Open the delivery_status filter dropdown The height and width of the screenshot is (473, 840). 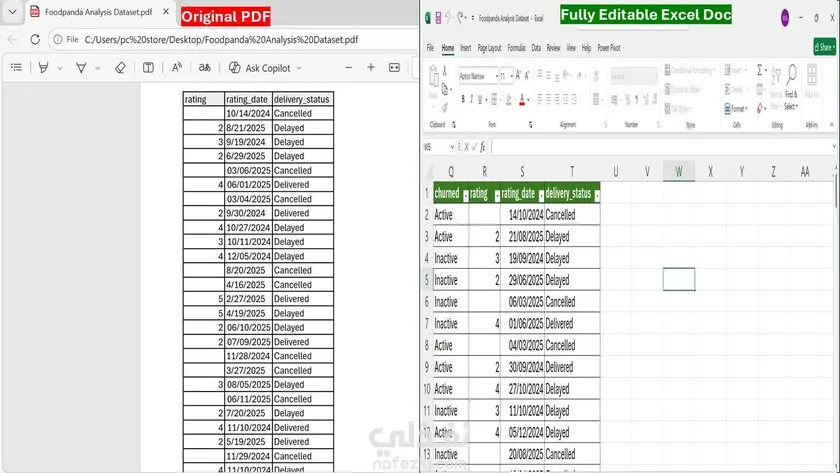coord(597,196)
